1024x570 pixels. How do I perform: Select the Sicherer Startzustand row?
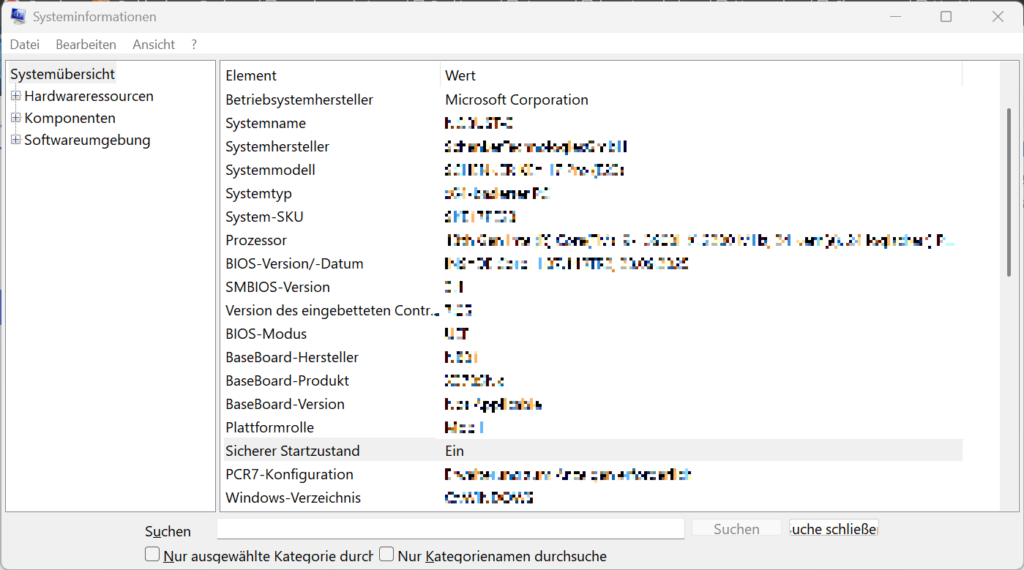coord(592,451)
